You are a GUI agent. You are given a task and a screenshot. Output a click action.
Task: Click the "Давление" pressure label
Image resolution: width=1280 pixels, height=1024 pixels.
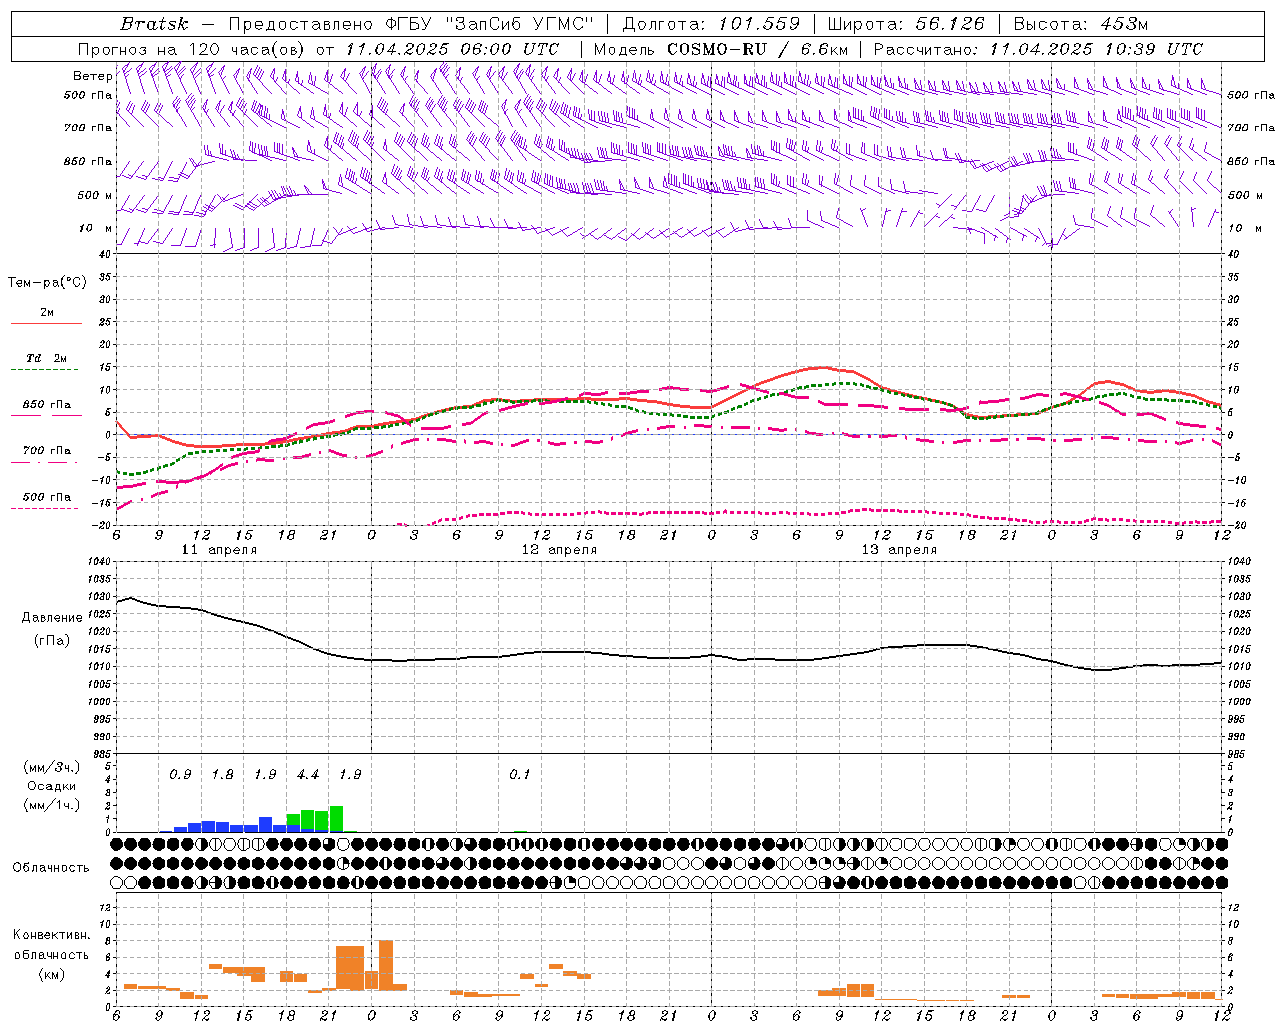[52, 618]
